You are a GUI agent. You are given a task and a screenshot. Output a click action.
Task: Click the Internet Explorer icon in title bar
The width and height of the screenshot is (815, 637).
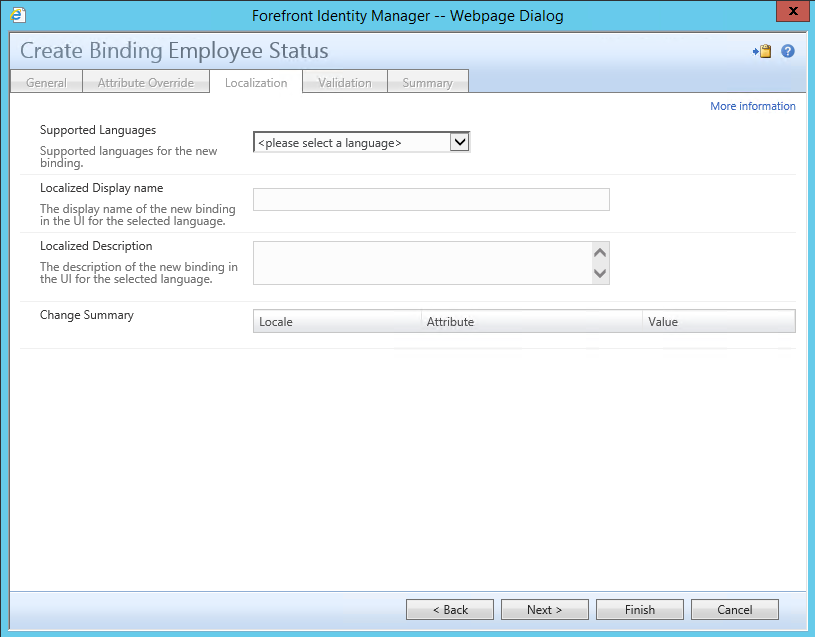[x=18, y=15]
